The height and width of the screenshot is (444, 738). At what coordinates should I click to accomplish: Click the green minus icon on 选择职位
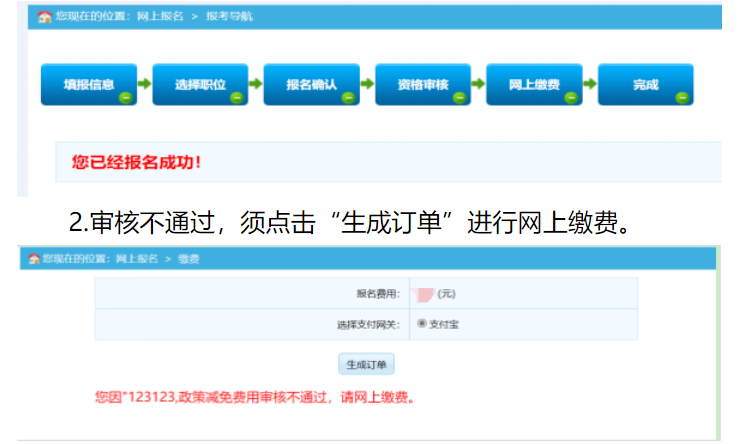236,98
